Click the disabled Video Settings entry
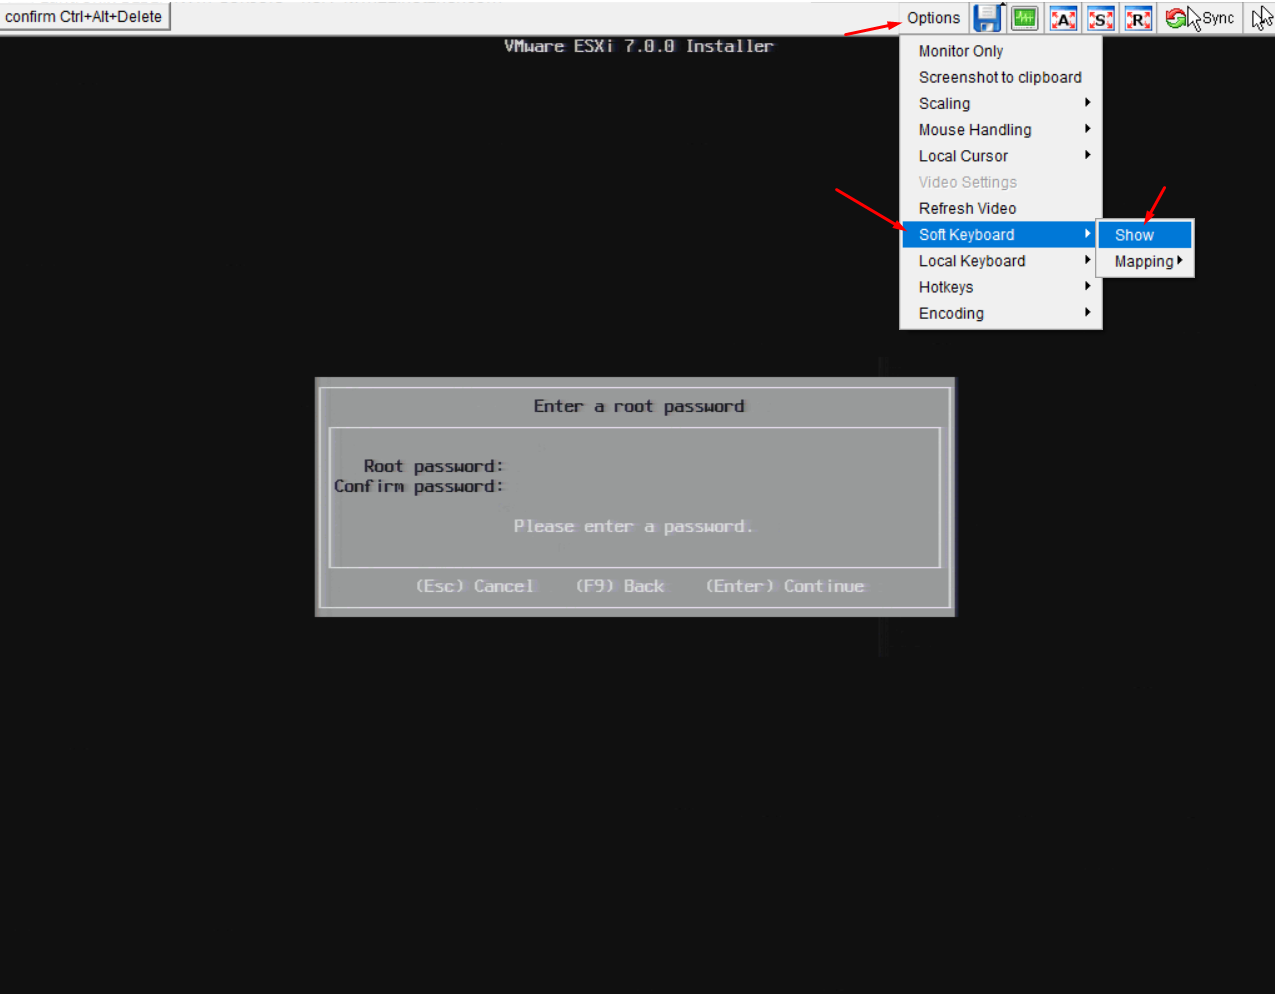 click(x=1001, y=182)
